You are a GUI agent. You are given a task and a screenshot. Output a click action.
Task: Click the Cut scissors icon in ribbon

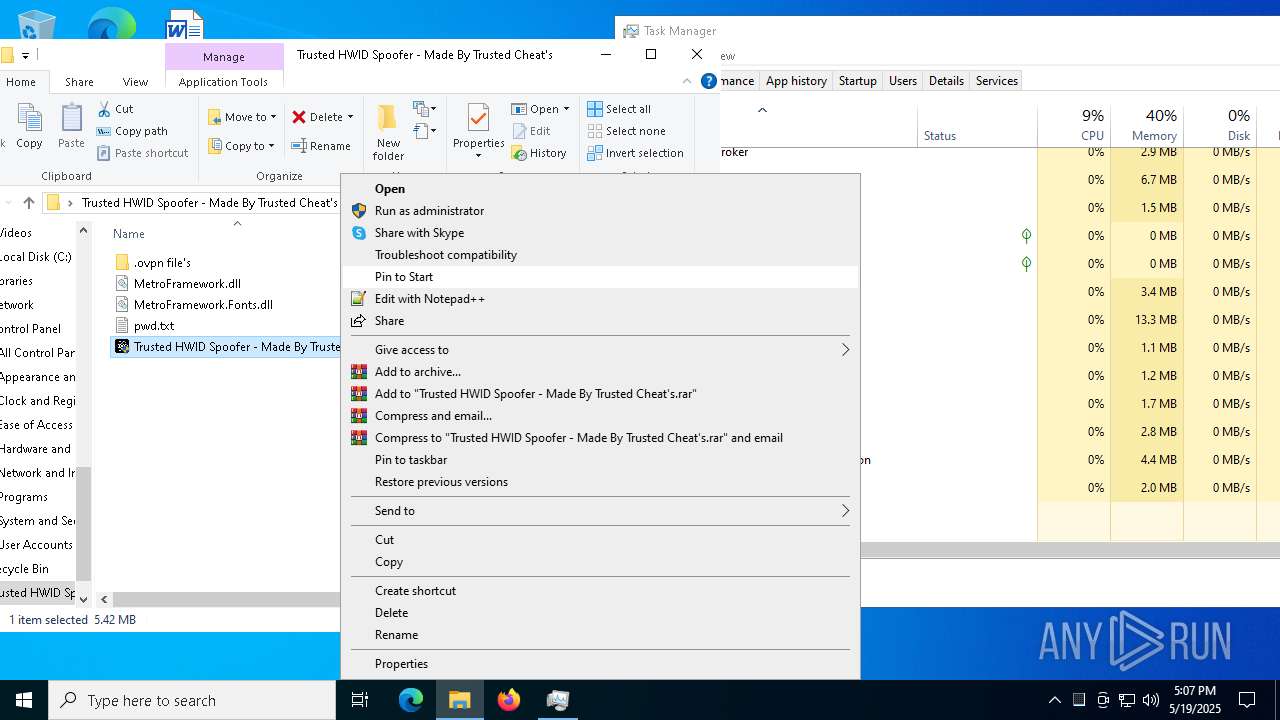click(104, 109)
